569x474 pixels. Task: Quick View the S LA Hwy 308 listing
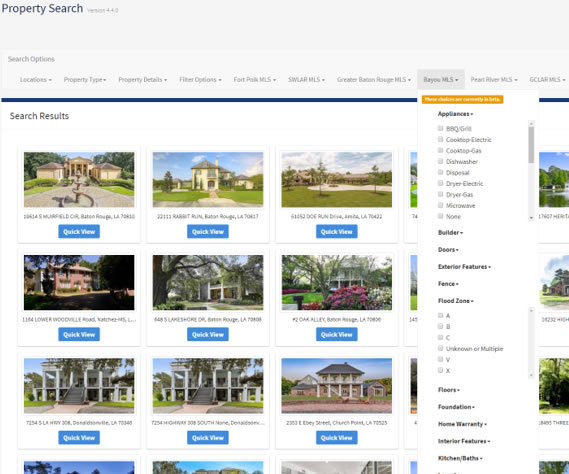(x=79, y=438)
